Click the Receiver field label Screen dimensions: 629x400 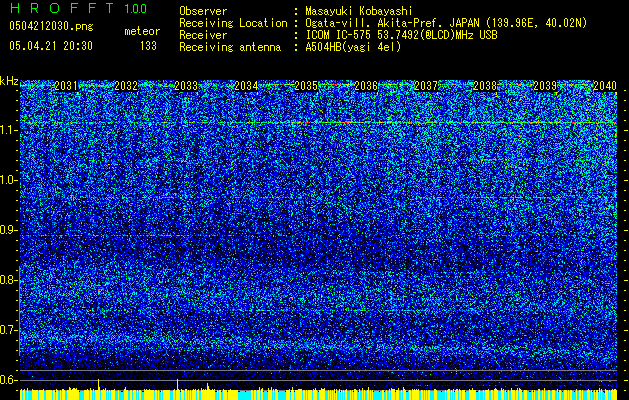click(203, 35)
